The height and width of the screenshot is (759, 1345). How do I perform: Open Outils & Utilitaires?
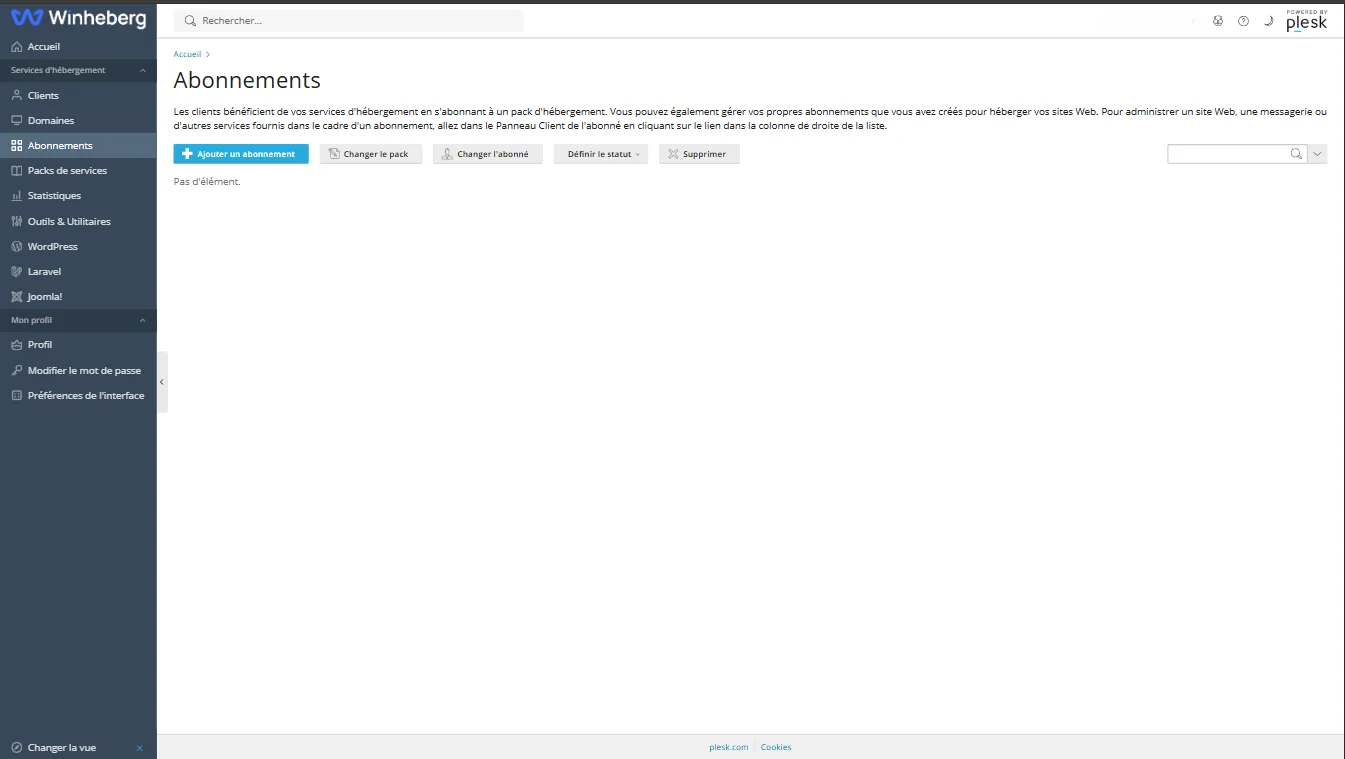tap(78, 221)
